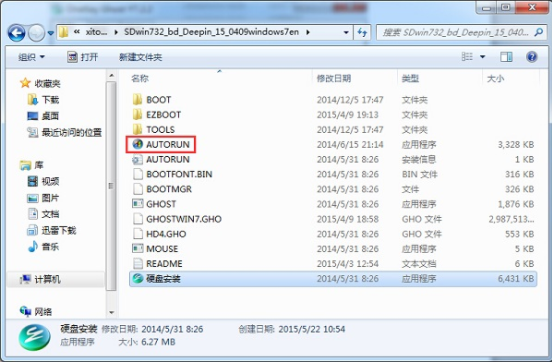Select the GHOSTWIN7.GHO file icon
552x363 pixels.
138,219
